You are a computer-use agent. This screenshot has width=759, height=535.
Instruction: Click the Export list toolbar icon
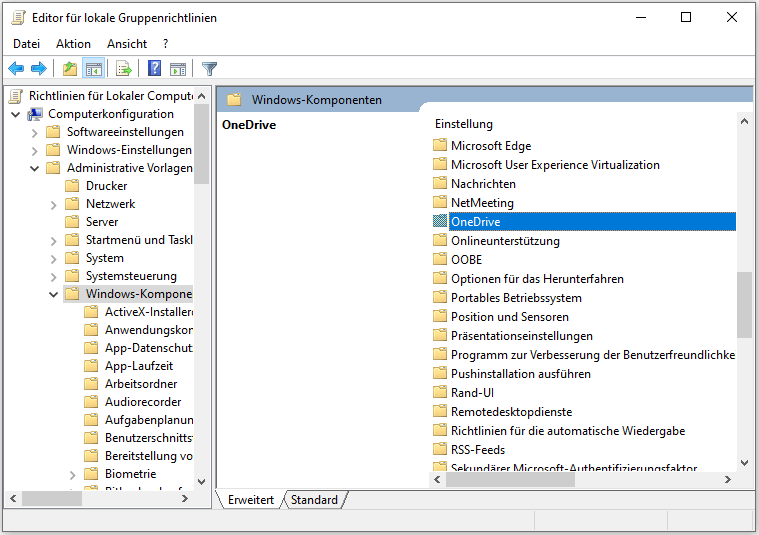pos(124,69)
